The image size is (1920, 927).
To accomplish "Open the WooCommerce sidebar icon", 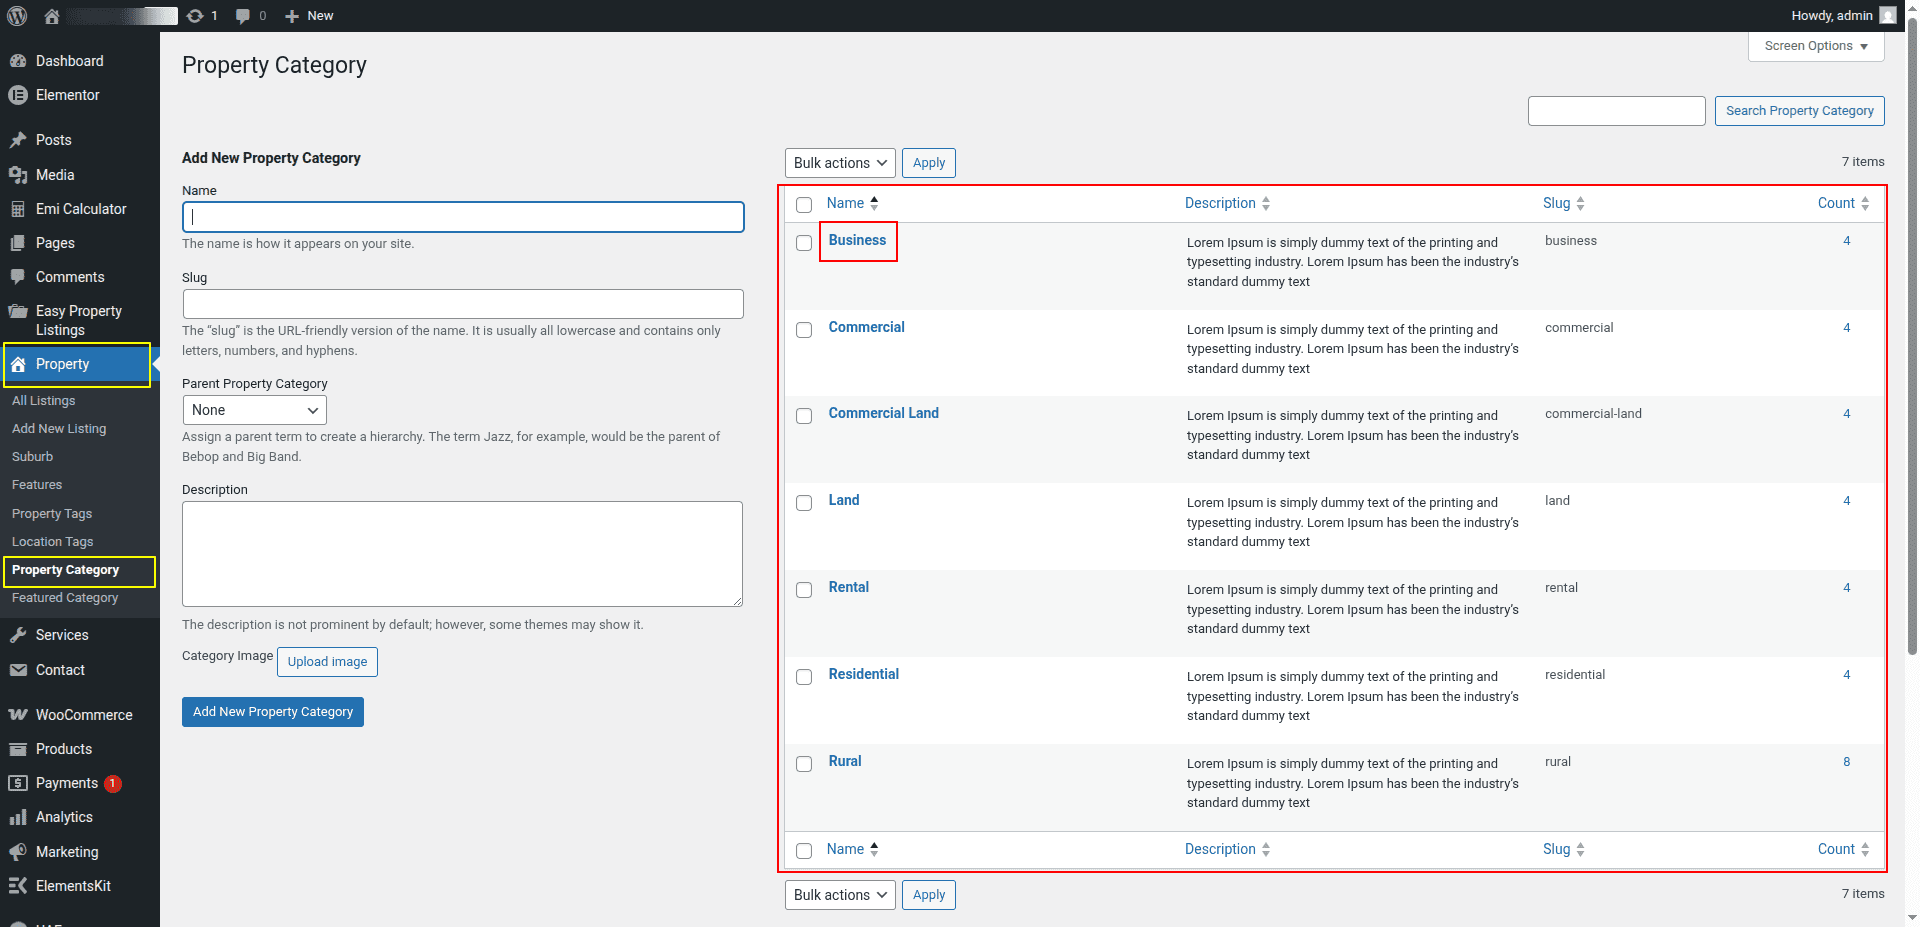I will (17, 715).
